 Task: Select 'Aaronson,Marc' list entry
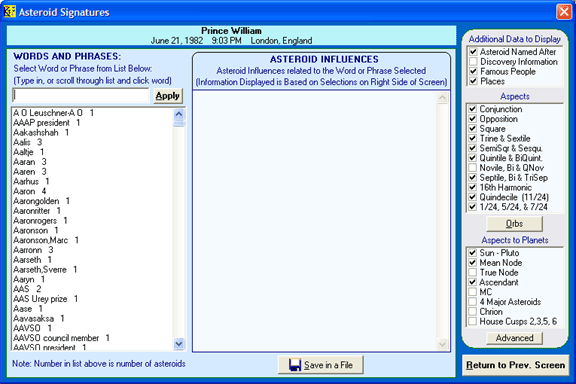(x=92, y=240)
